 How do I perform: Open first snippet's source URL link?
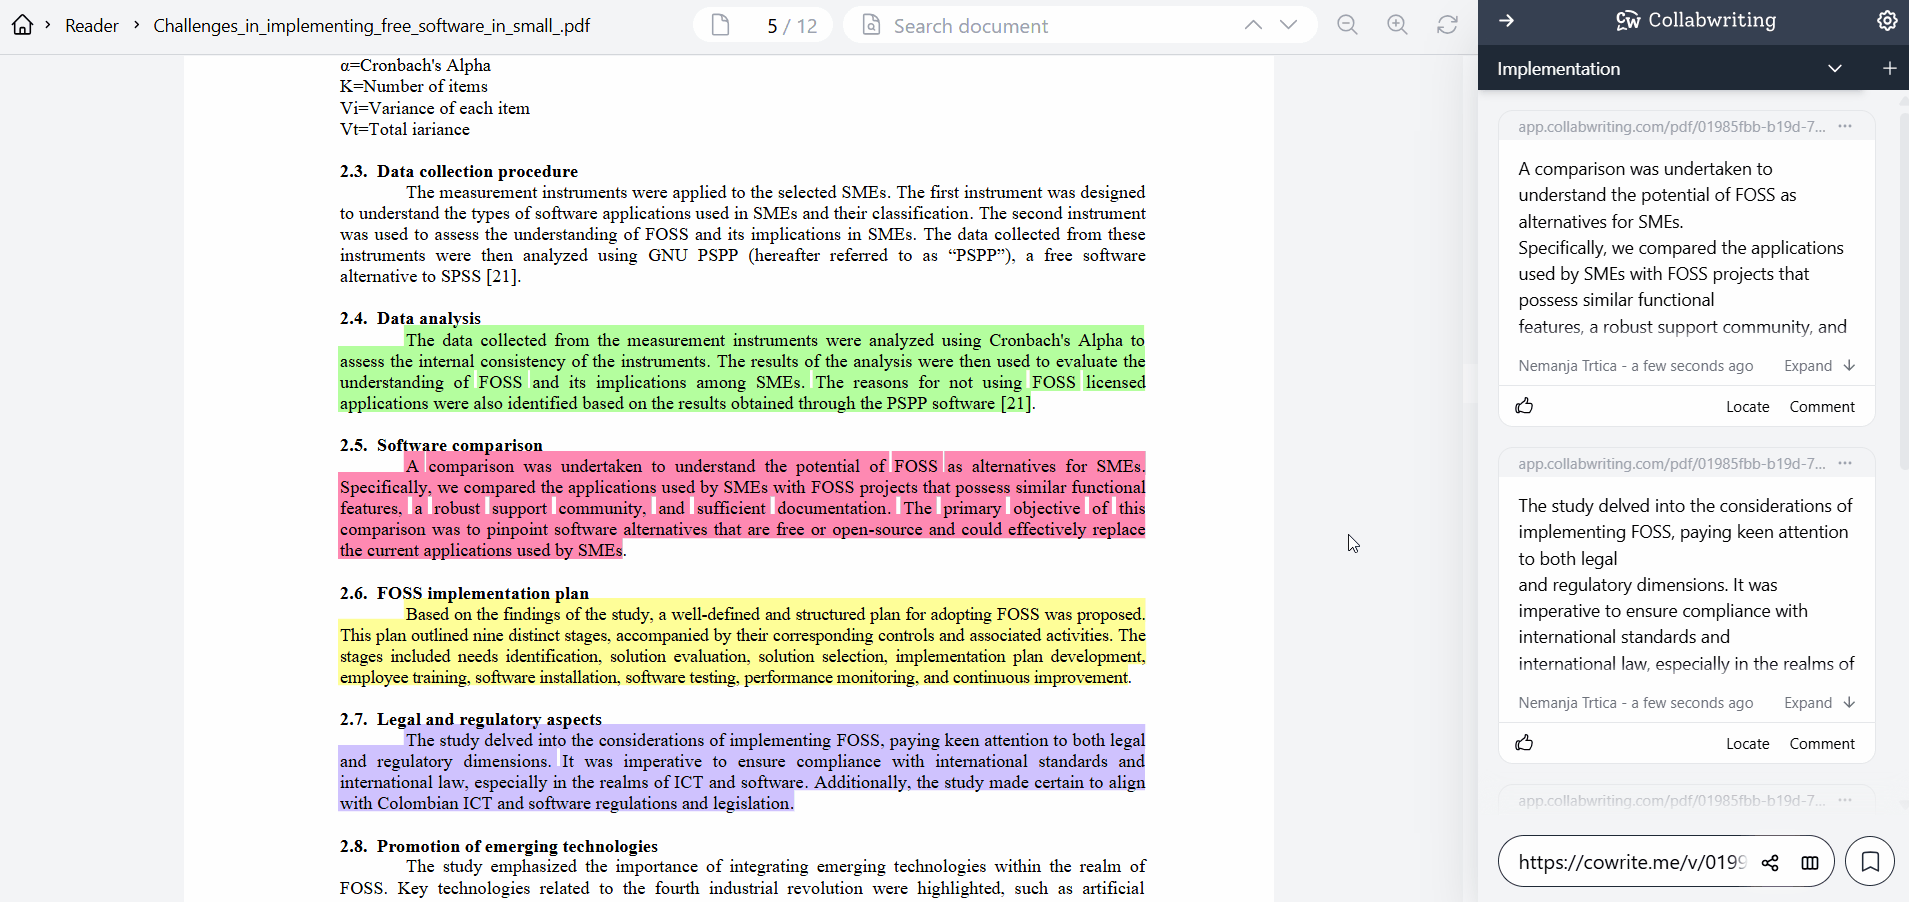[1671, 127]
